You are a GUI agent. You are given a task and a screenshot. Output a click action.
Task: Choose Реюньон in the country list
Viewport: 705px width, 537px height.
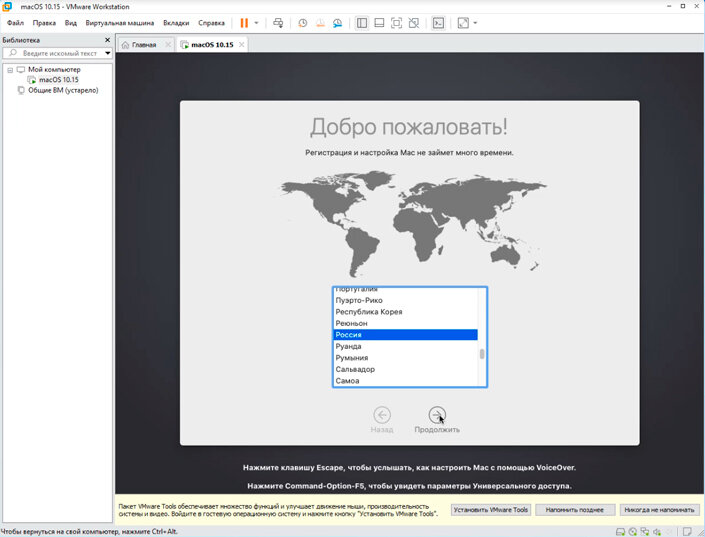tap(405, 323)
